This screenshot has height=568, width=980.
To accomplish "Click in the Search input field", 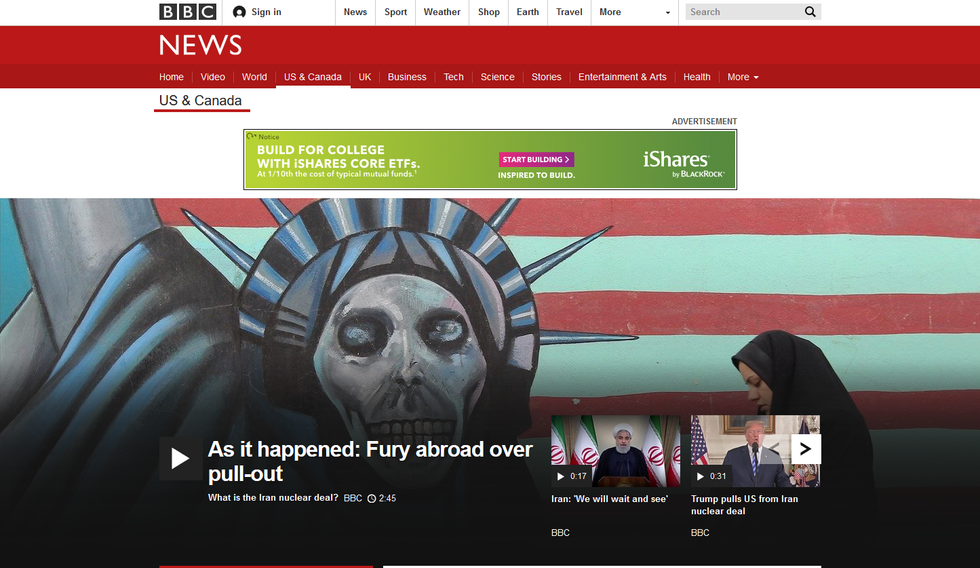I will coord(744,12).
